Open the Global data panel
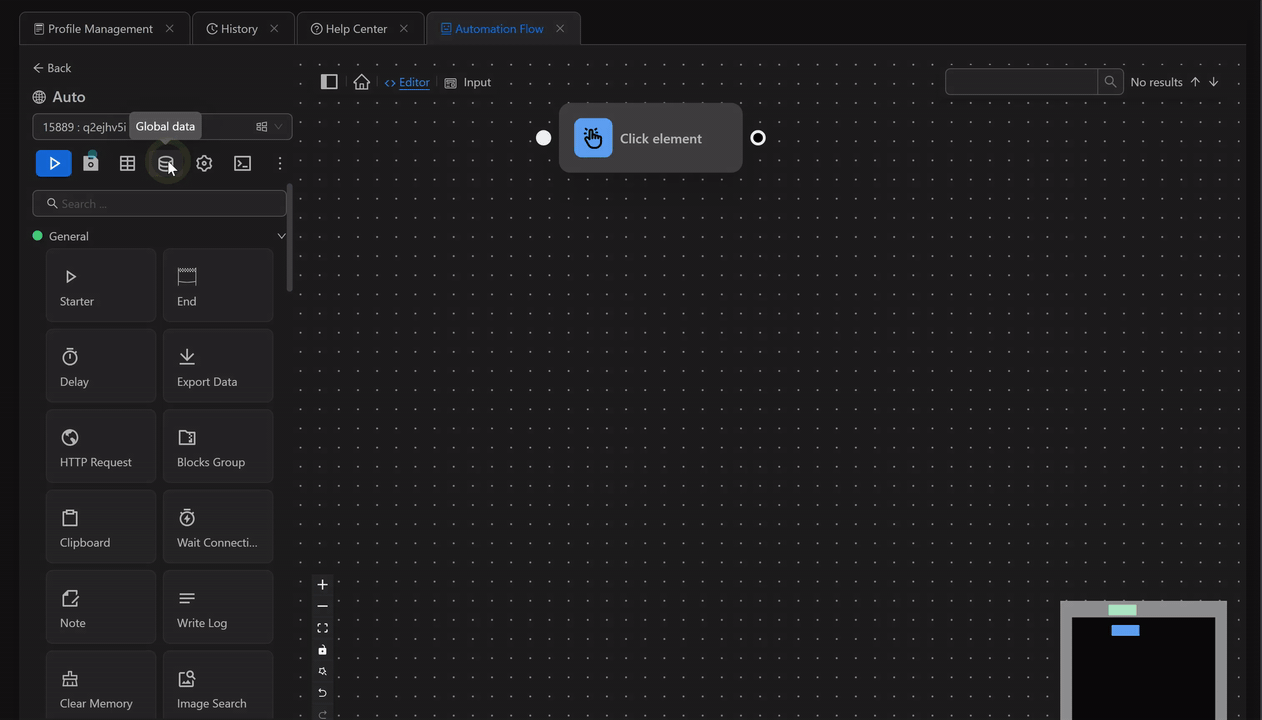This screenshot has width=1262, height=720. click(166, 162)
